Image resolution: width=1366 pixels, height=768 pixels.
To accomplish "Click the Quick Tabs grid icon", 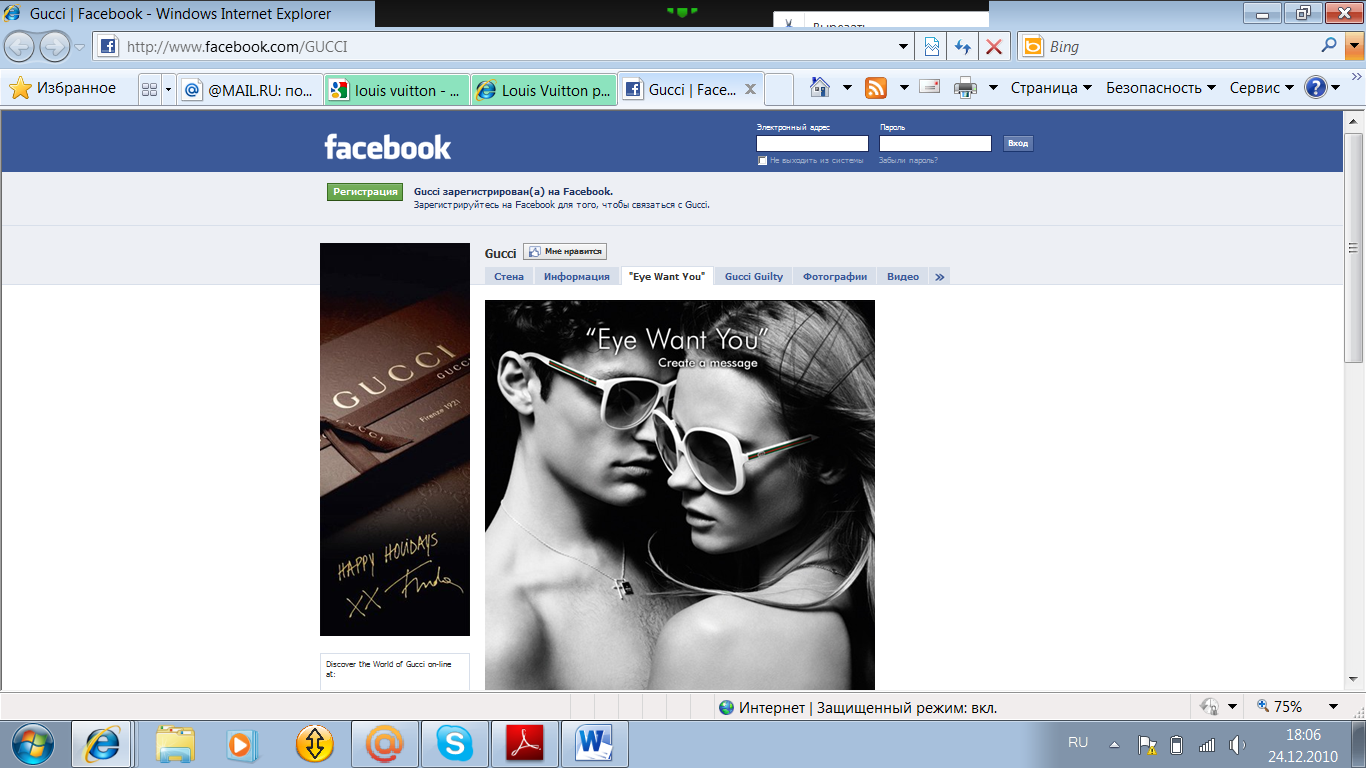I will (150, 89).
